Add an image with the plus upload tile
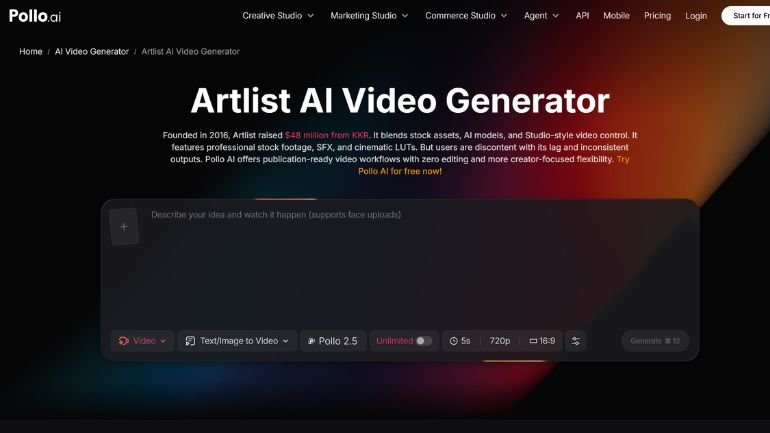This screenshot has width=770, height=433. tap(124, 227)
